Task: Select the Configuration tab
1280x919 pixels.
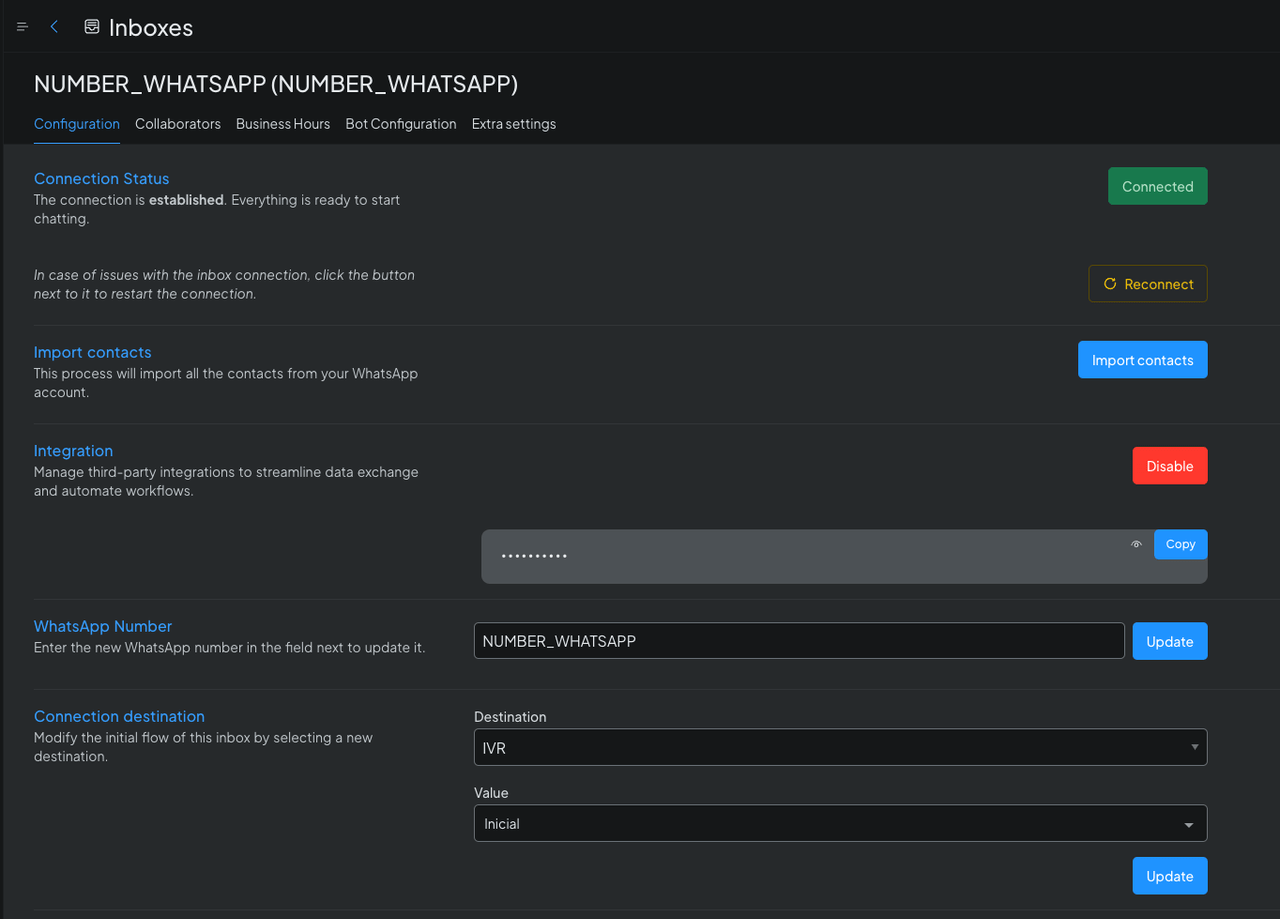Action: point(77,124)
